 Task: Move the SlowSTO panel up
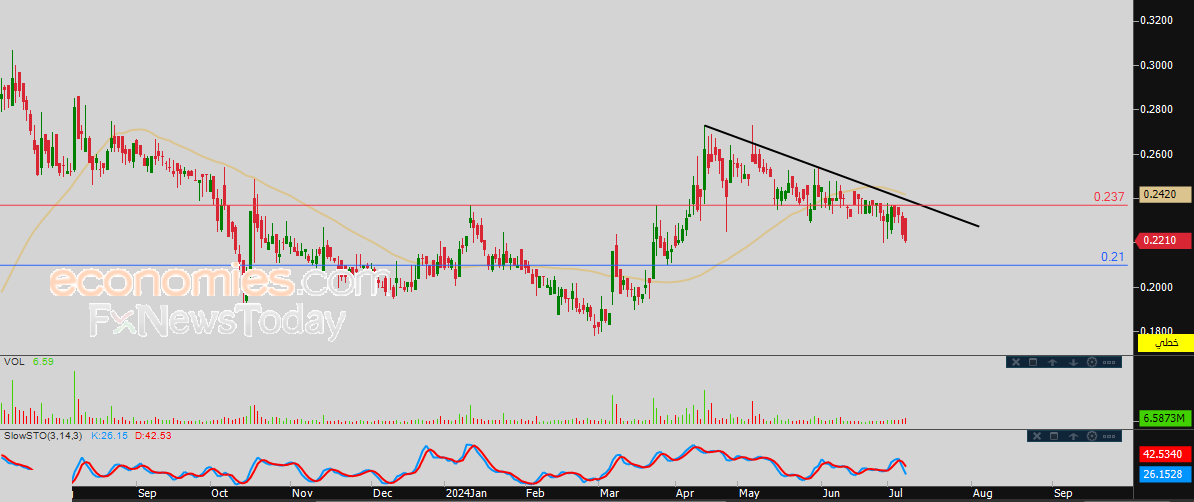click(1072, 436)
